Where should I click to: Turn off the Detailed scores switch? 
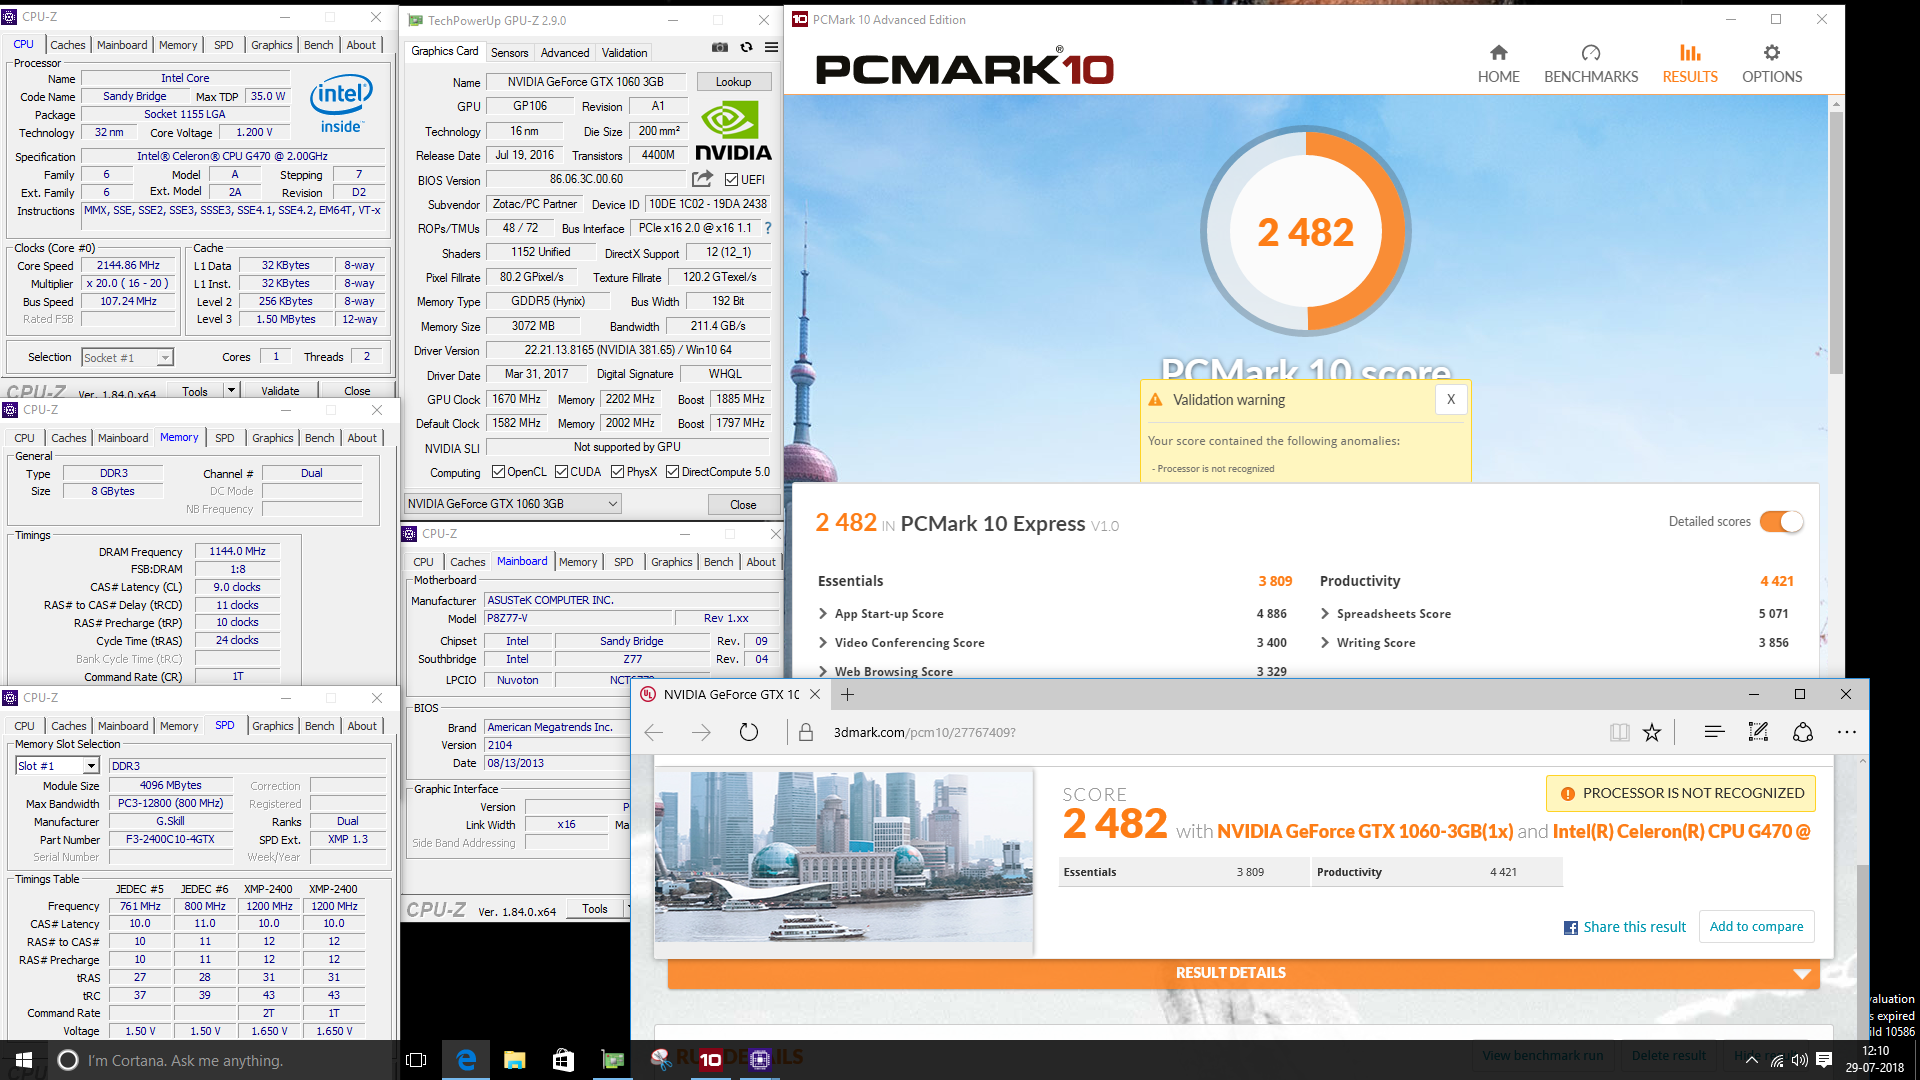pyautogui.click(x=1781, y=521)
